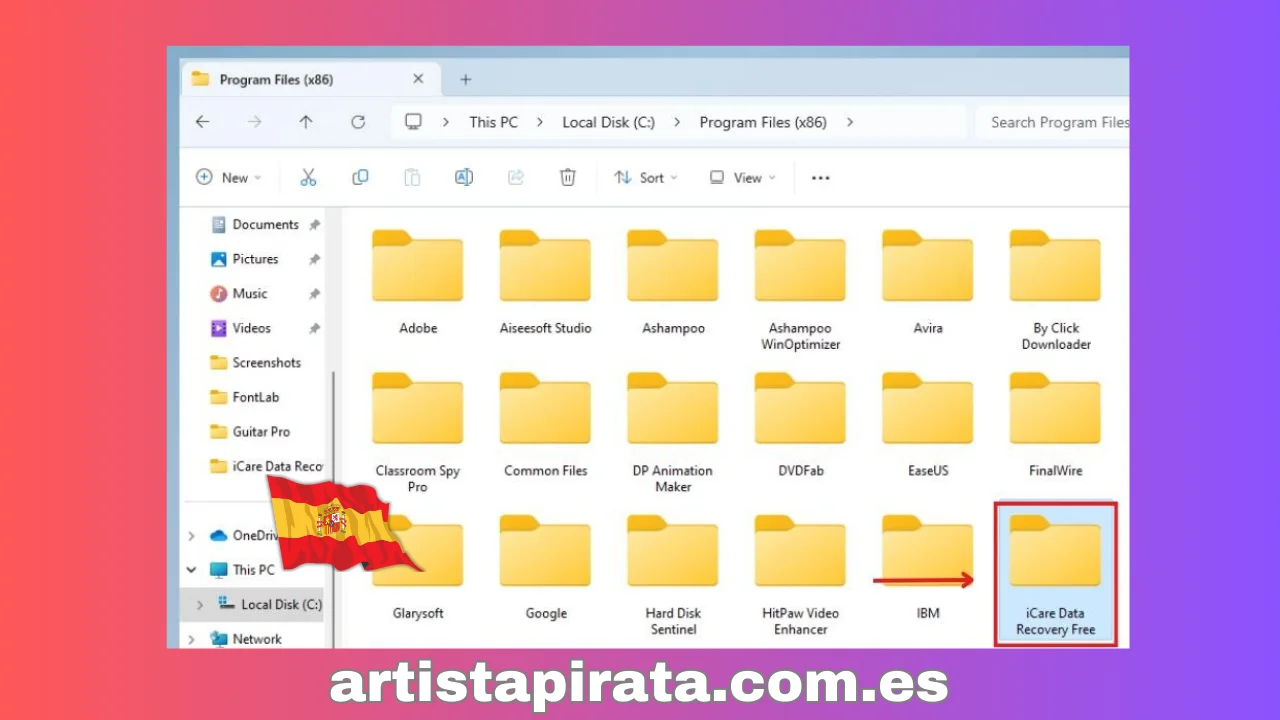Click the Delete trash icon
This screenshot has height=720, width=1280.
point(567,177)
